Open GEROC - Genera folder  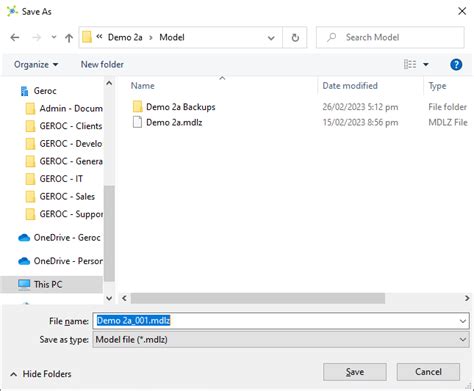[x=71, y=161]
